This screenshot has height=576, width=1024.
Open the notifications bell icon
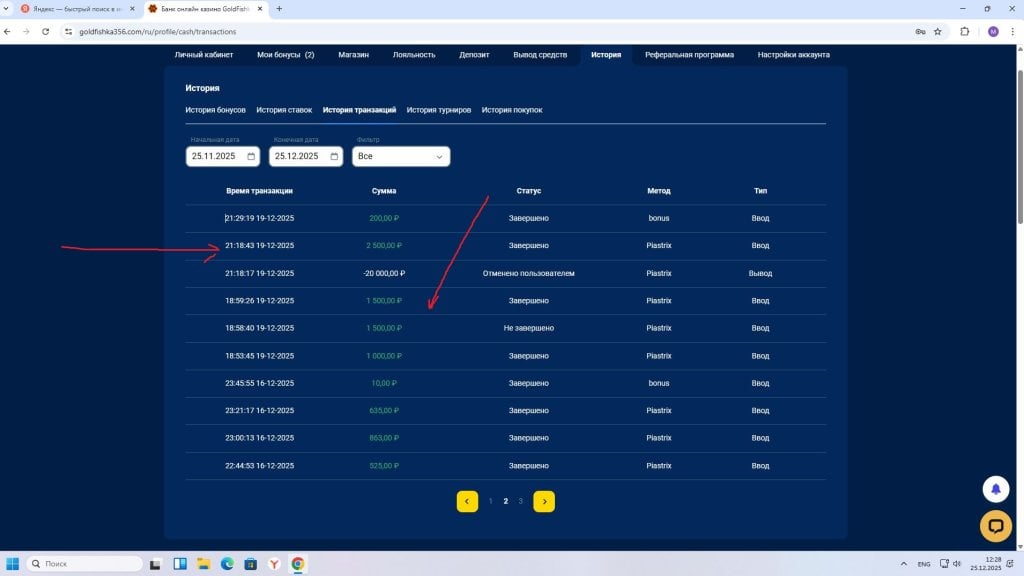coord(995,488)
